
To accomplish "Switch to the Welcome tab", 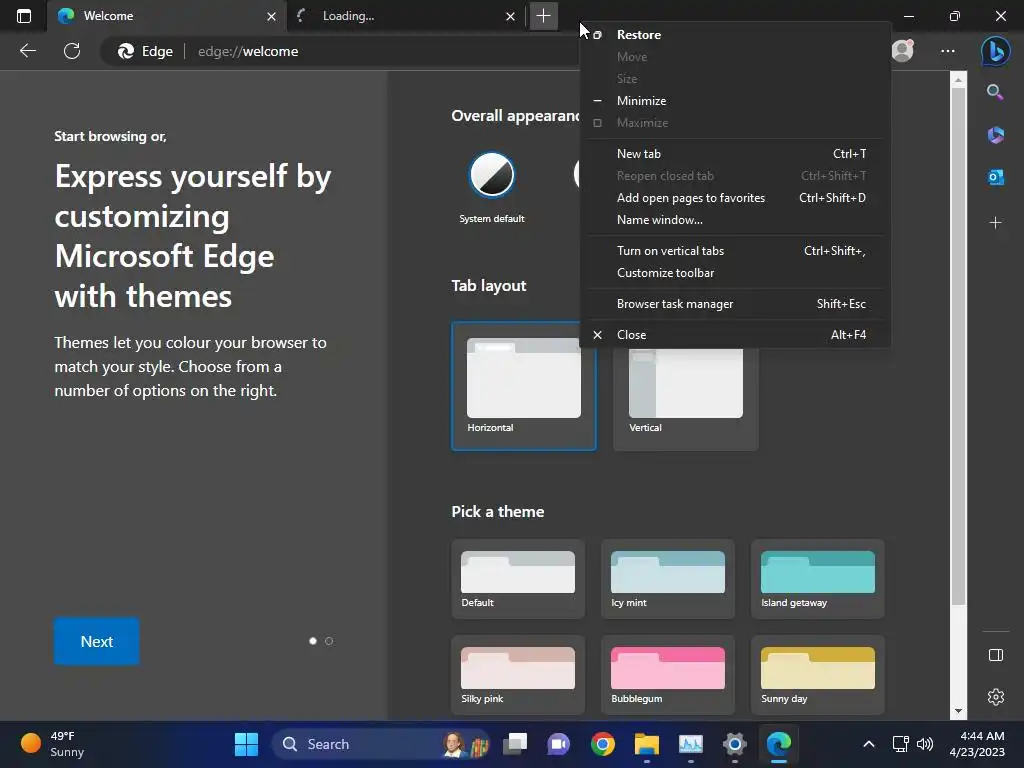I will pyautogui.click(x=166, y=16).
